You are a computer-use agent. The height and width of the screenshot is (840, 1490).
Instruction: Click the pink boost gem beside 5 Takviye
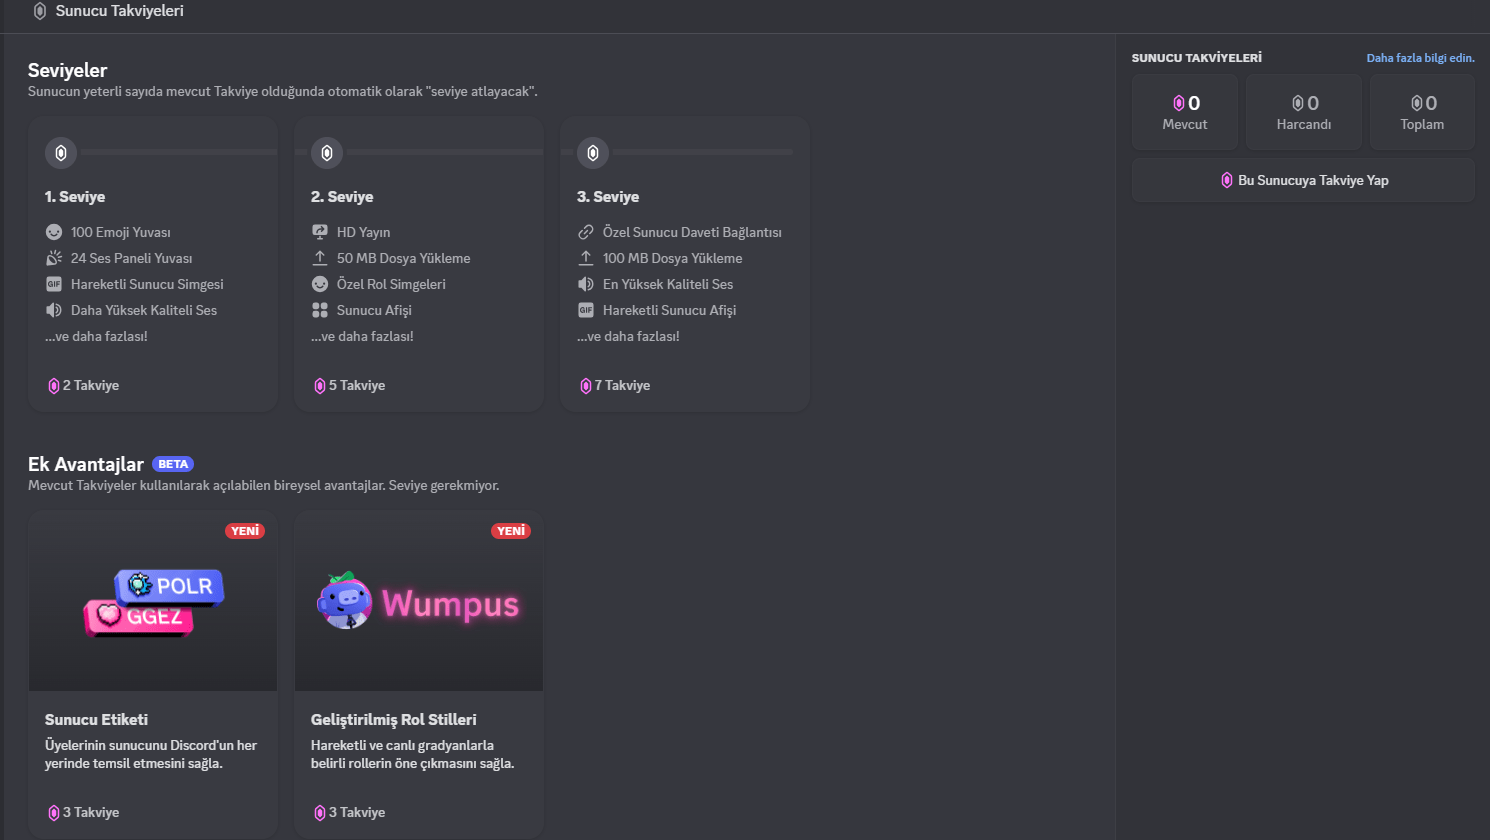pyautogui.click(x=320, y=386)
